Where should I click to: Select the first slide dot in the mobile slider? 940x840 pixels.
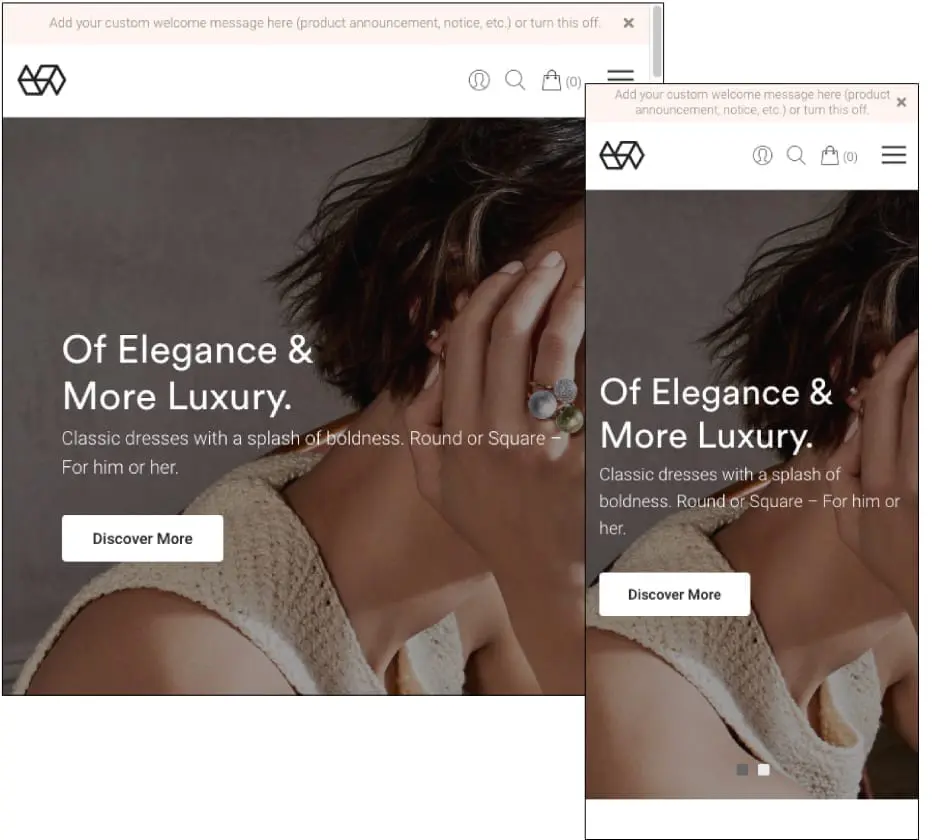click(742, 770)
